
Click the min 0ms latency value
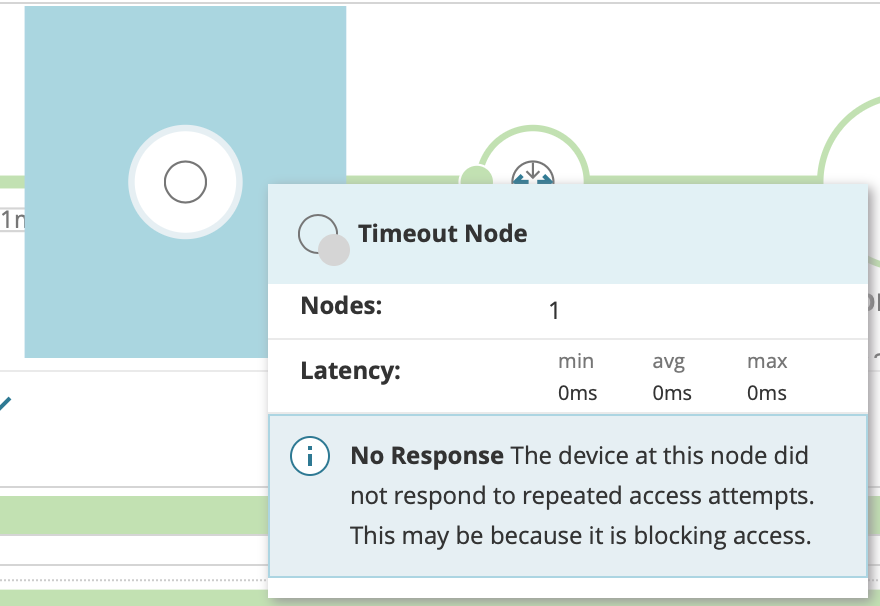point(577,392)
